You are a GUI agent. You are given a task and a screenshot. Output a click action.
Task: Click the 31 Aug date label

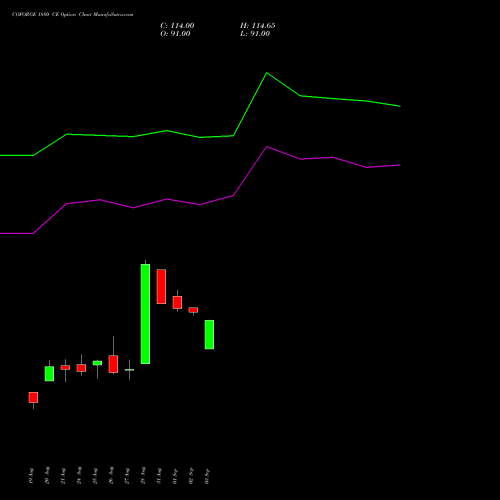point(159,476)
